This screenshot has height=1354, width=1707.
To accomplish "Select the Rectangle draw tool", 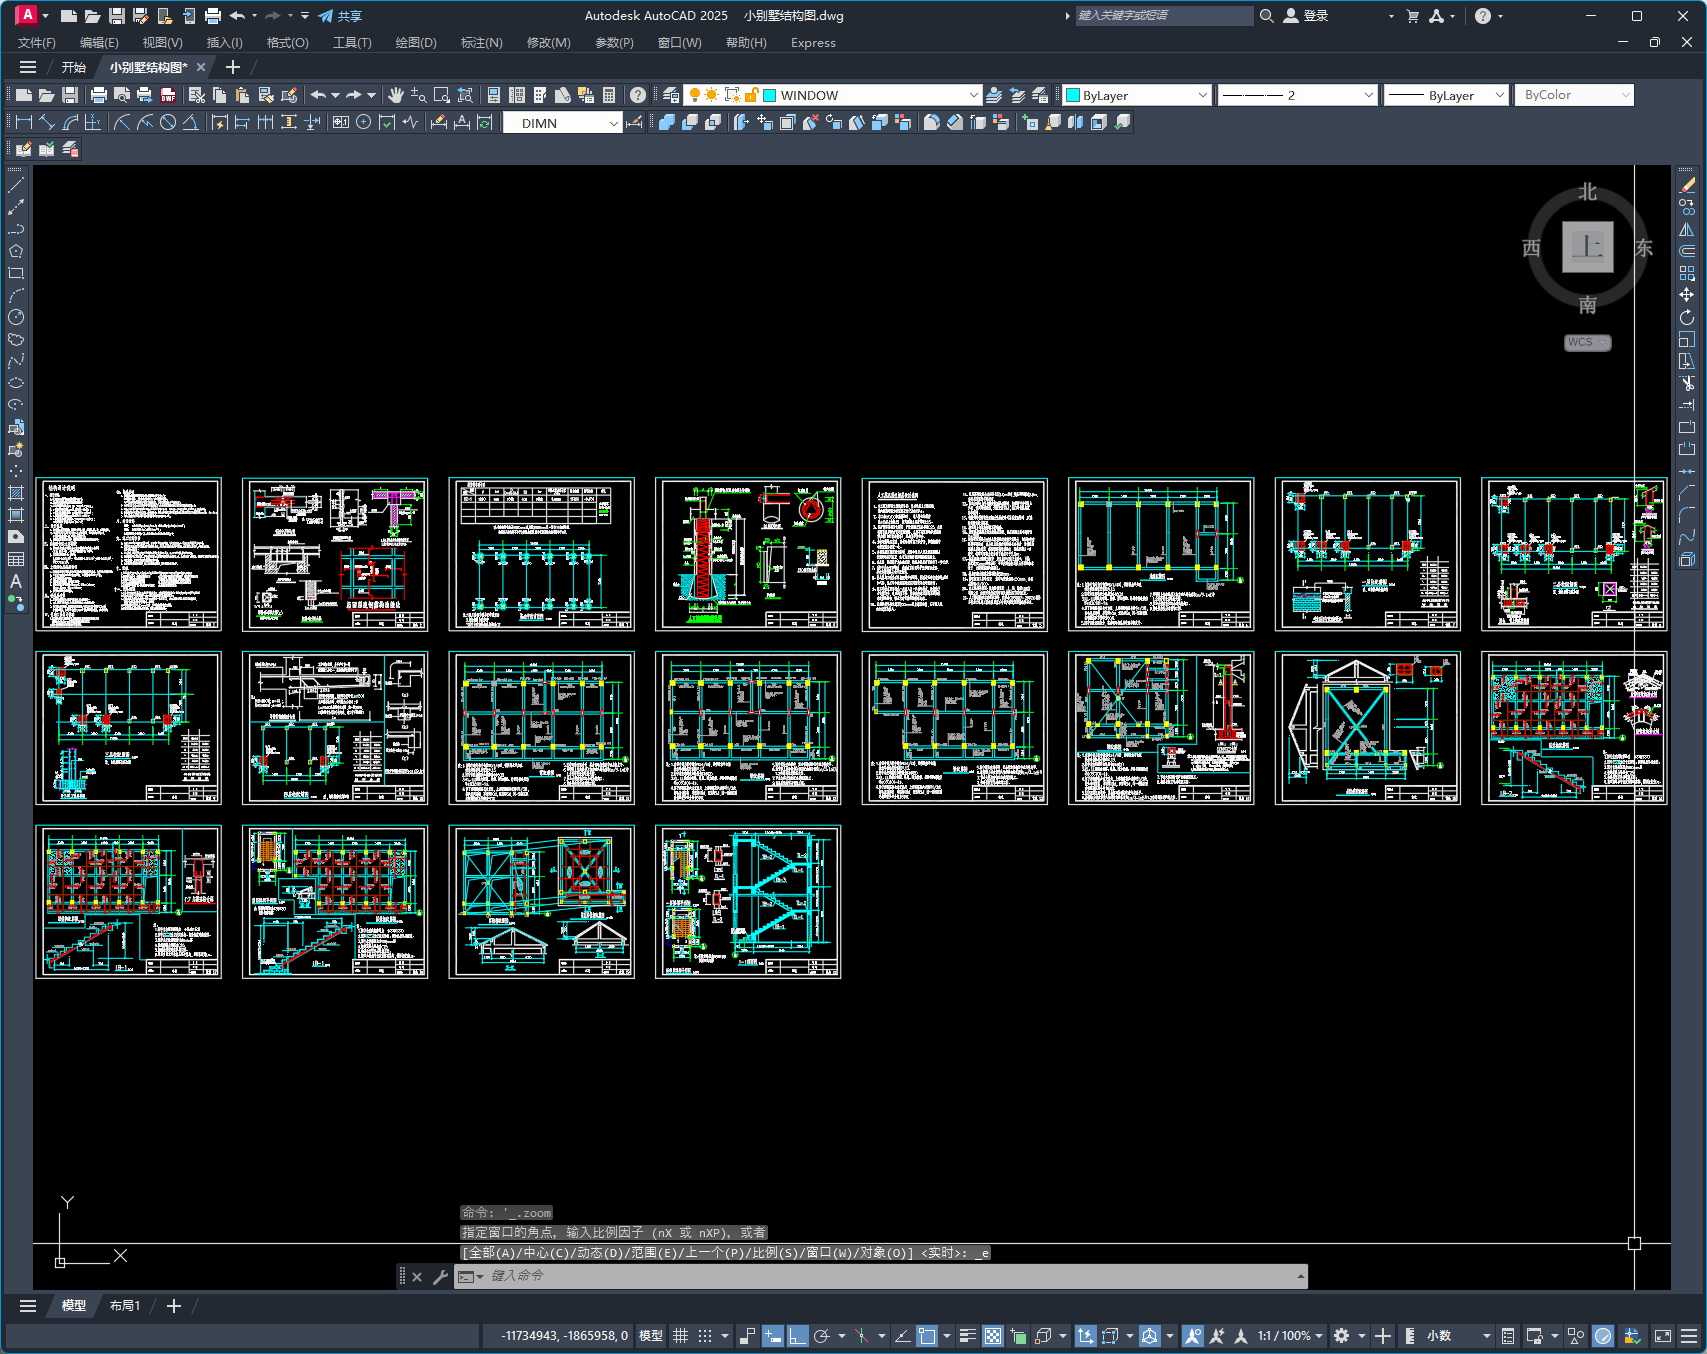I will coord(16,273).
